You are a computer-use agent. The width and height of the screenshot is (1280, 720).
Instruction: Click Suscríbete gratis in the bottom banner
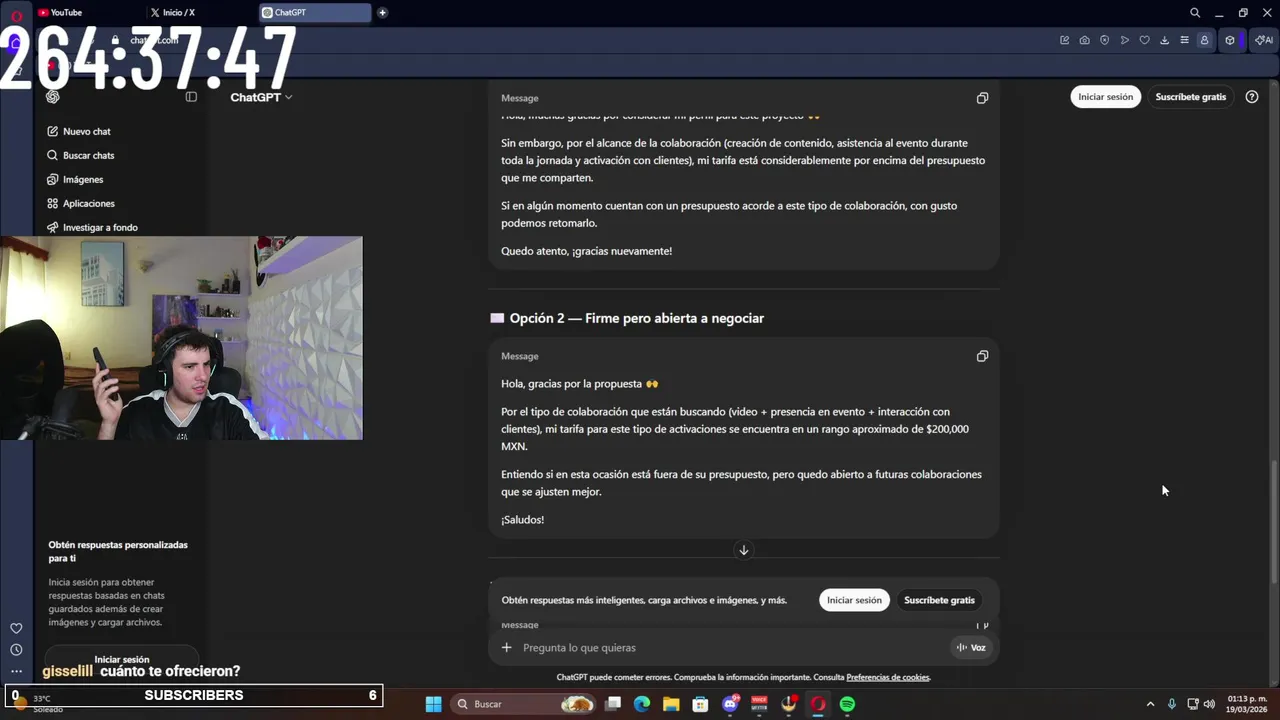point(939,600)
